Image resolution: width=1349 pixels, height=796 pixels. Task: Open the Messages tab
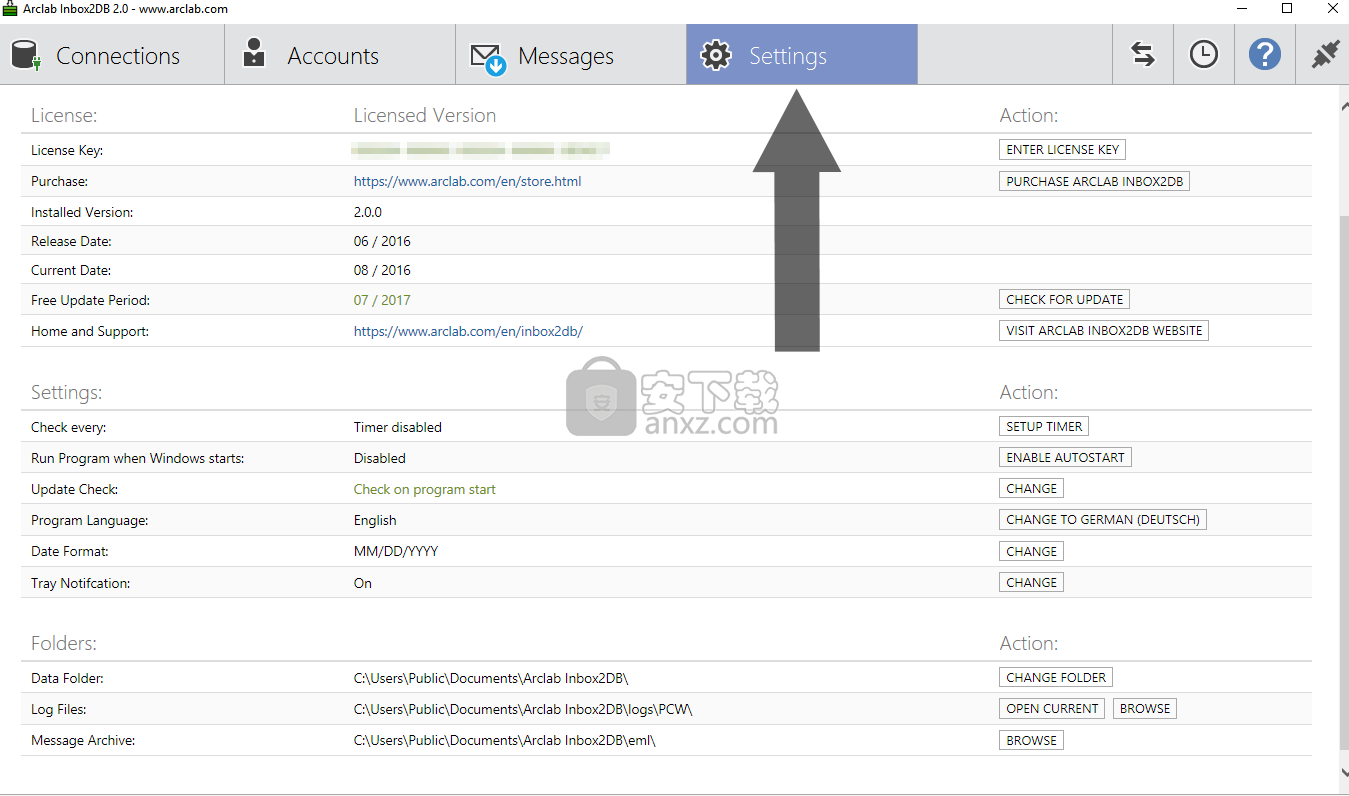pos(571,55)
